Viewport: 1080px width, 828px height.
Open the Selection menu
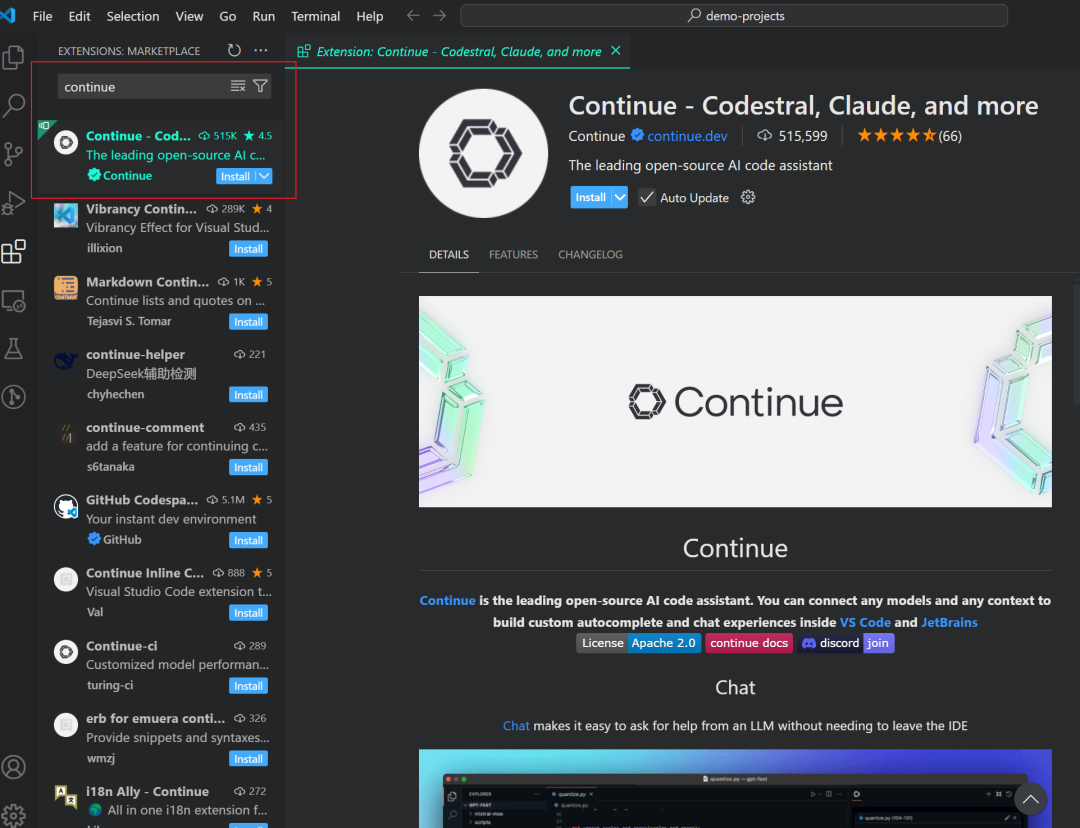[x=133, y=16]
